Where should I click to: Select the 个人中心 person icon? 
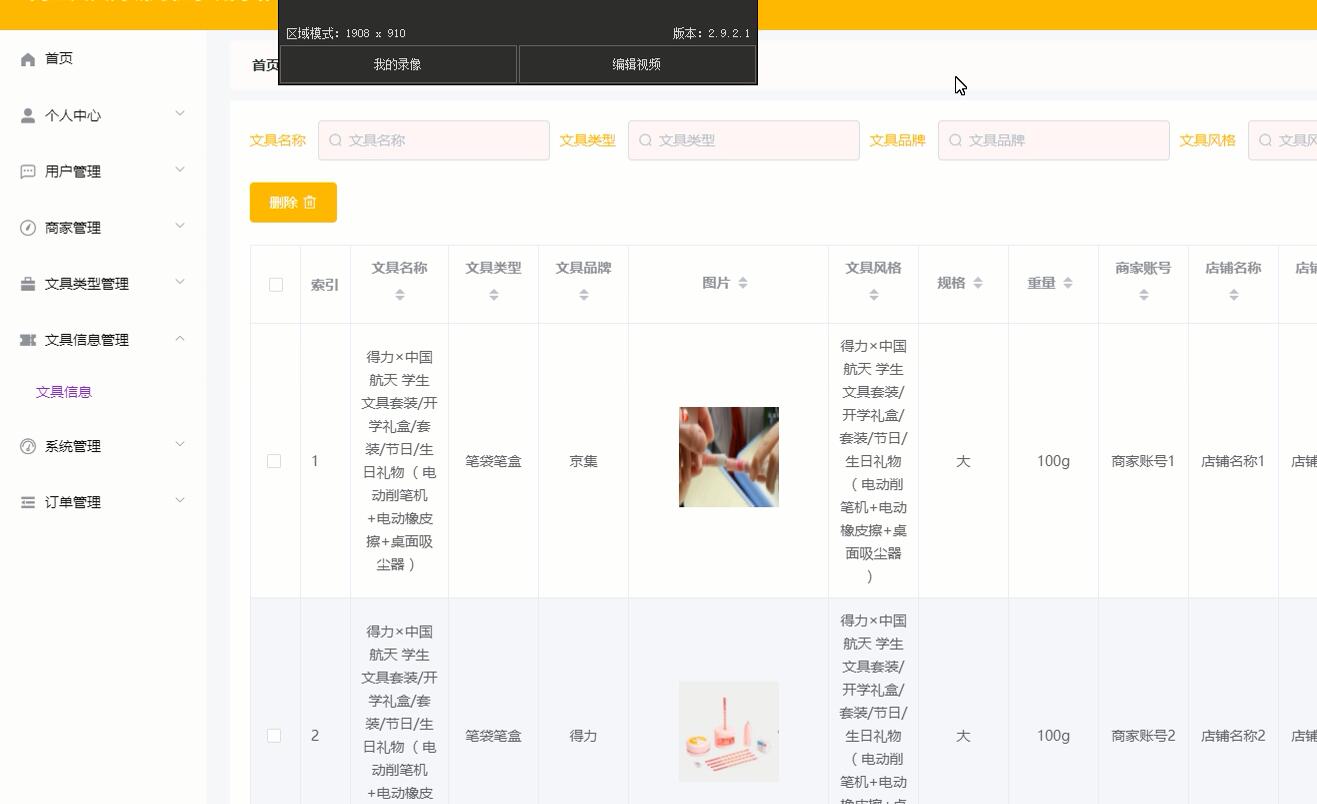(x=27, y=115)
